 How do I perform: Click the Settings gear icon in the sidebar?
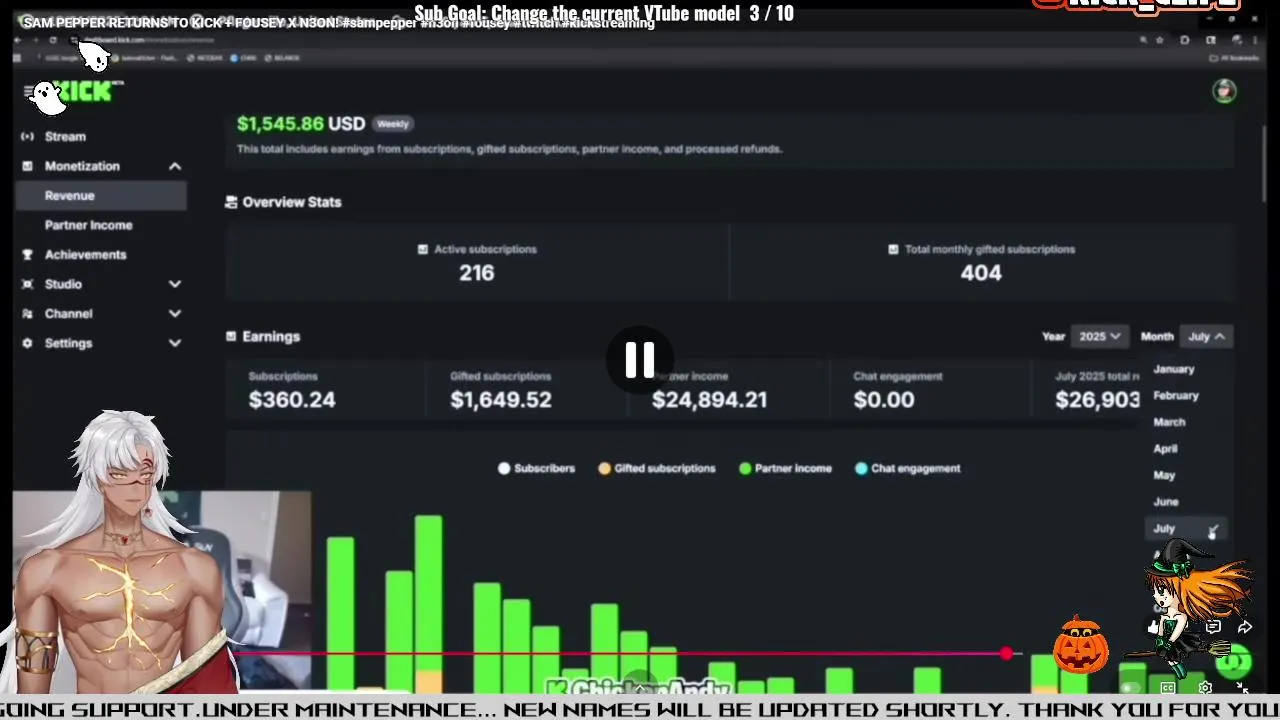[x=27, y=343]
